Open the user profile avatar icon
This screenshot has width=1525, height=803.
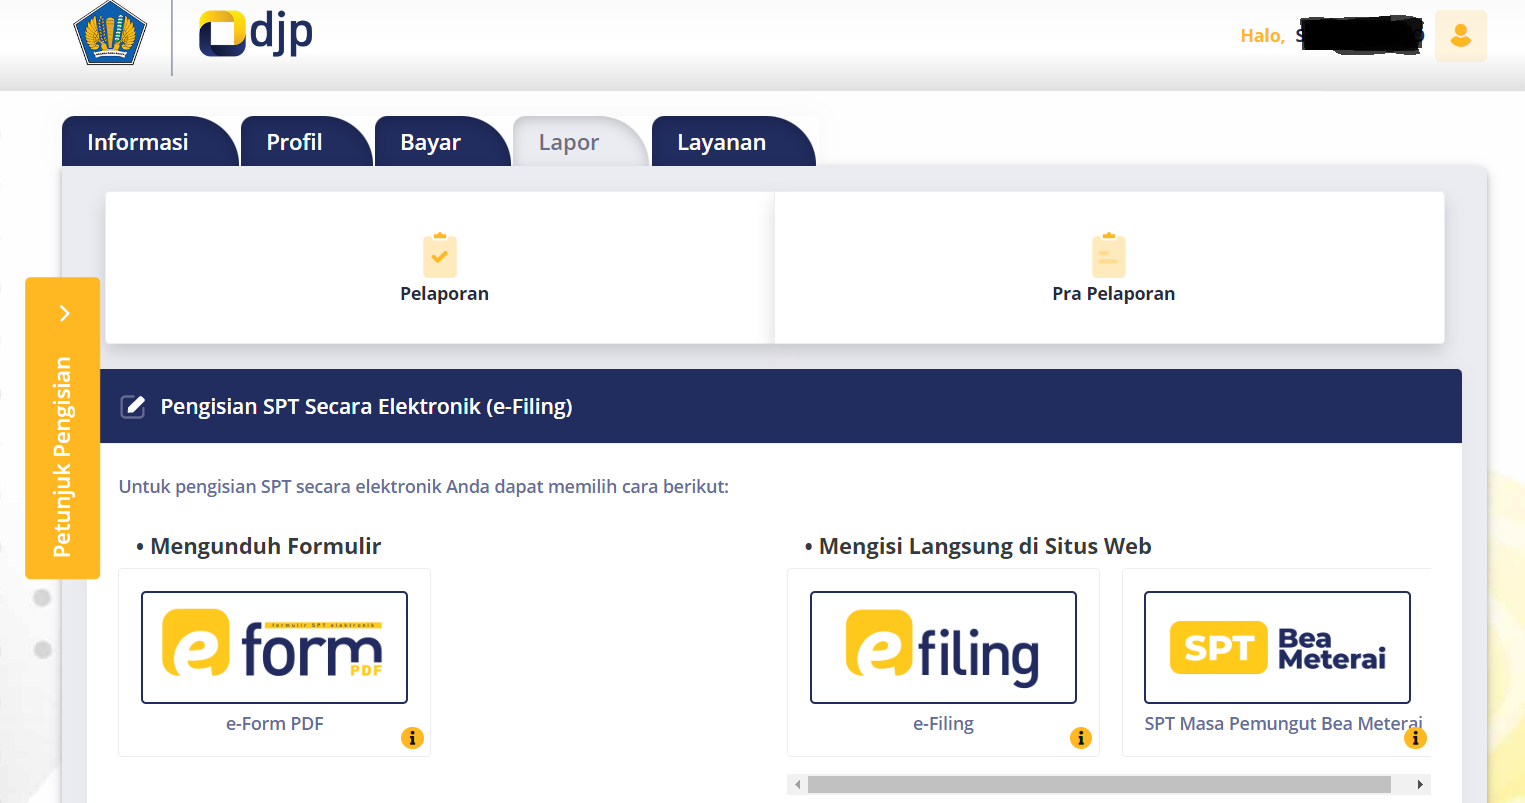1460,36
